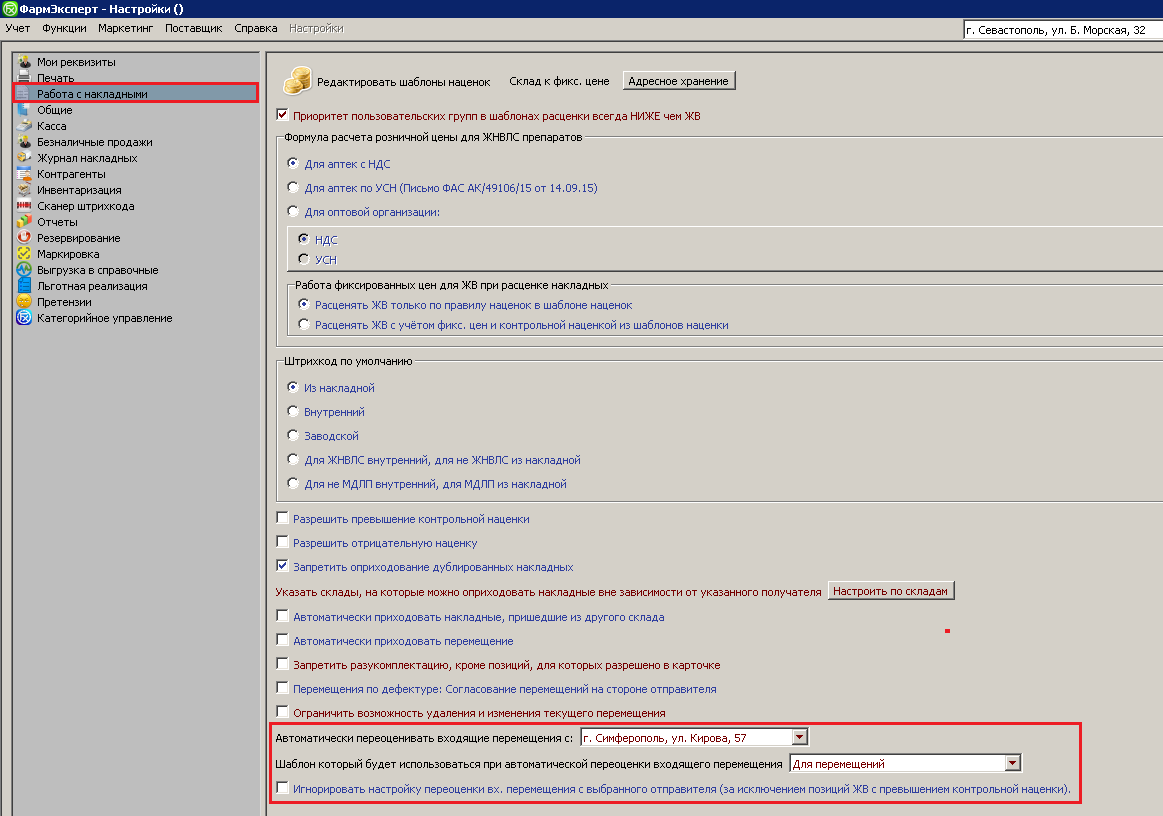Open the Для перемещений template dropdown
This screenshot has width=1163, height=816.
click(1013, 764)
